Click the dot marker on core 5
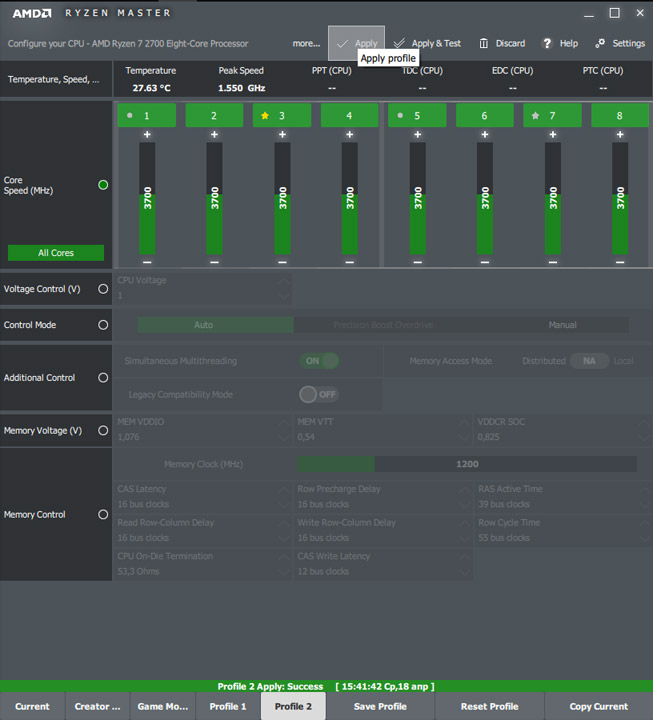653x720 pixels. point(400,116)
